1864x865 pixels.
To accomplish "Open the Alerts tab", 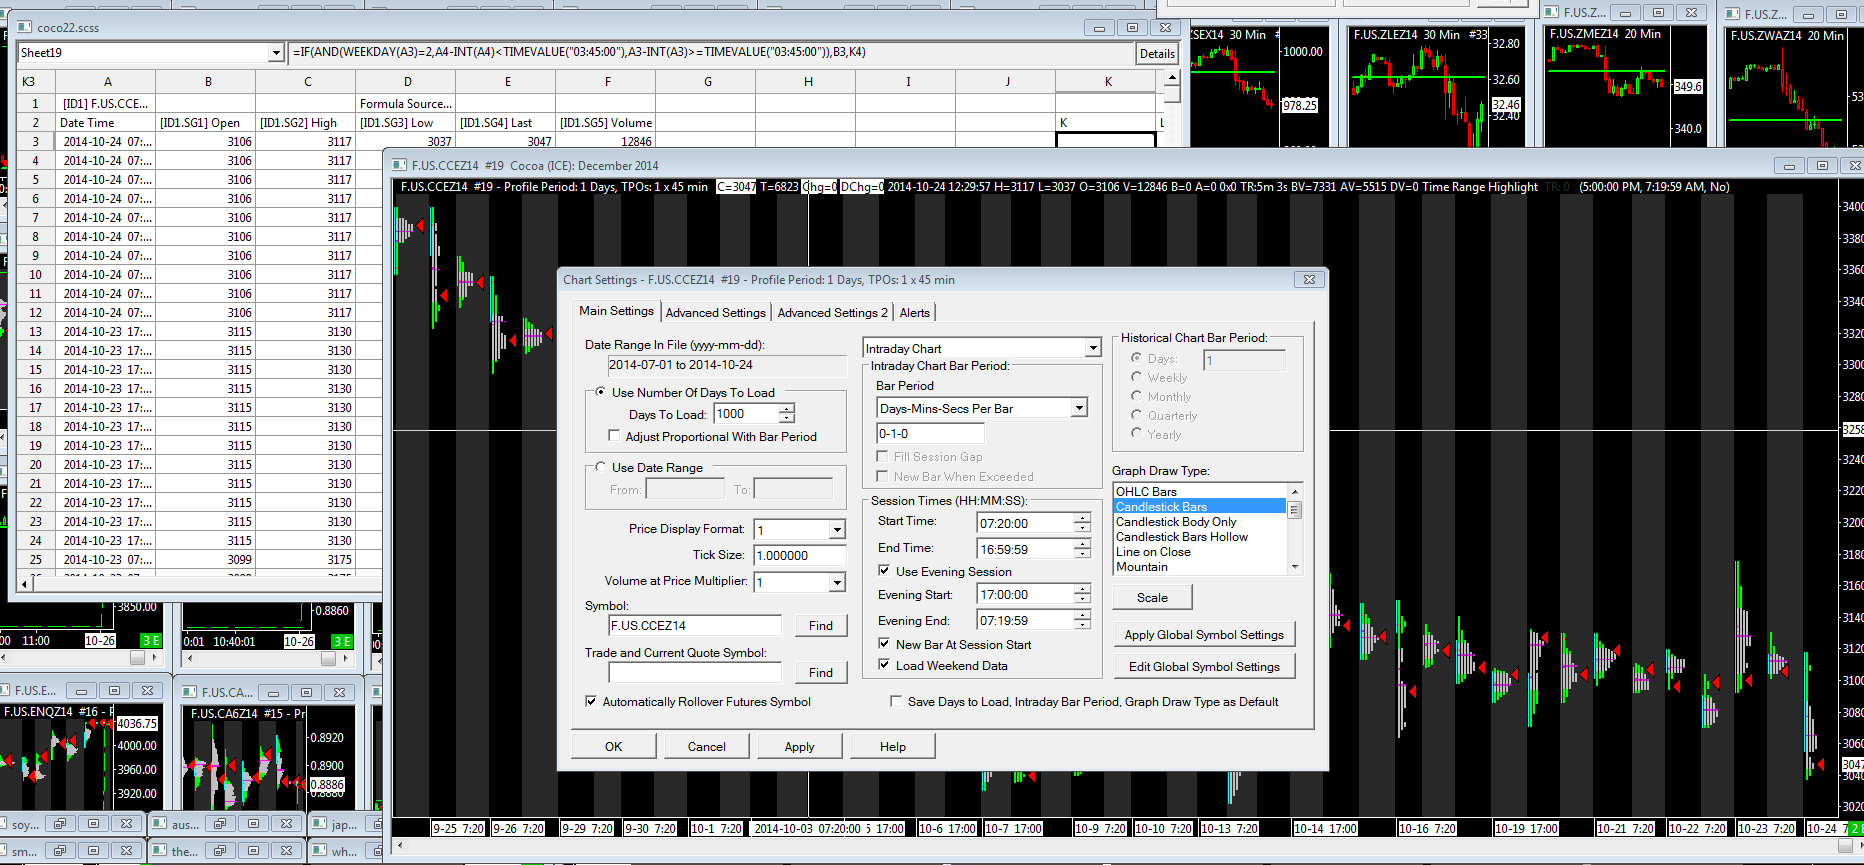I will tap(914, 313).
